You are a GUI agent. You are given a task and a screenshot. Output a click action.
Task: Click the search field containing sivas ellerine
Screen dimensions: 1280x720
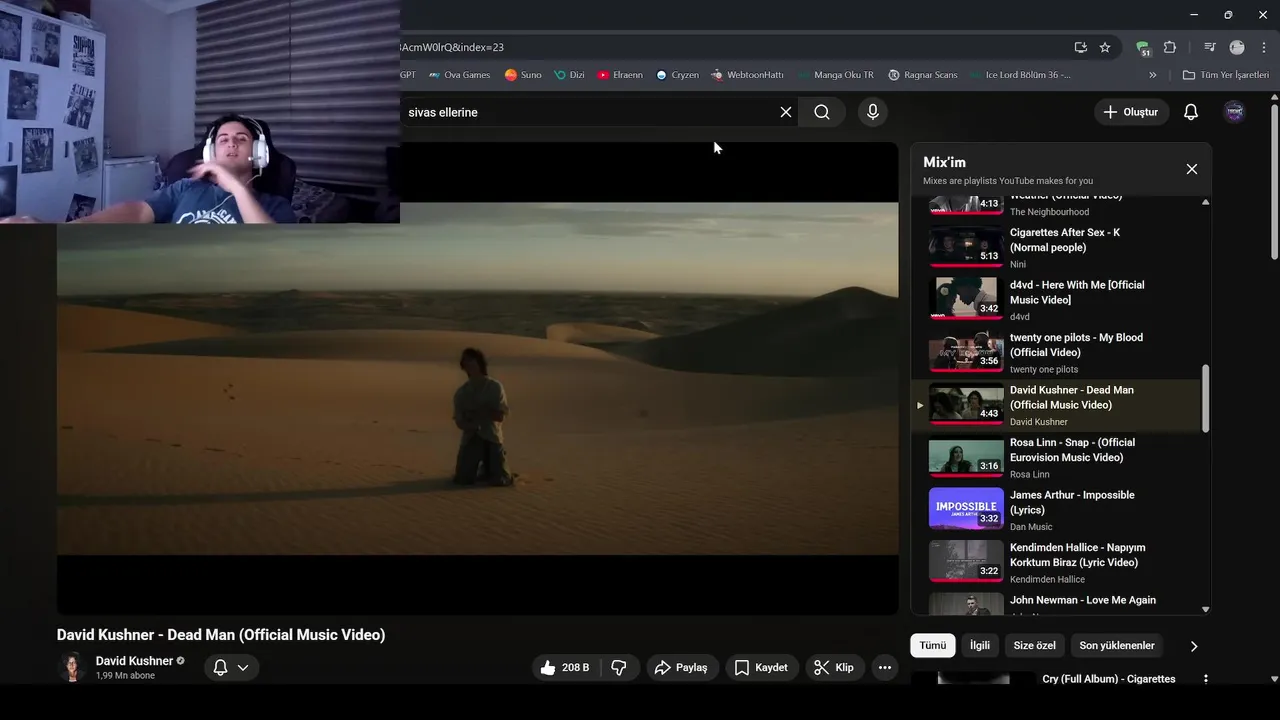coord(590,112)
